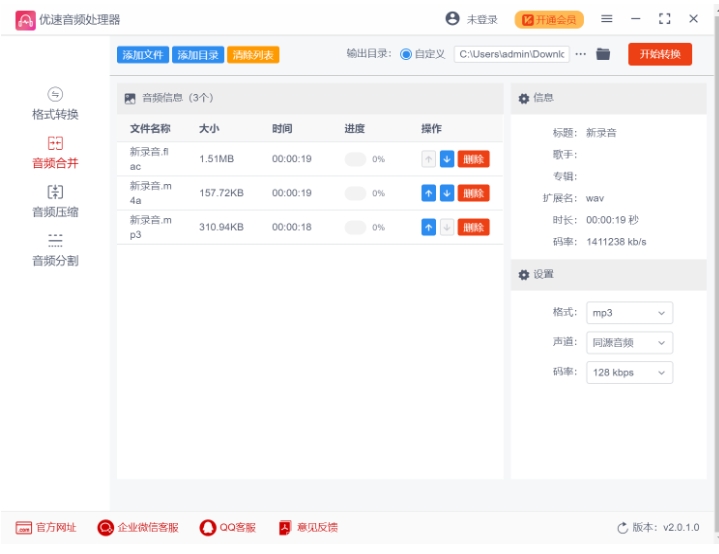The width and height of the screenshot is (719, 554).
Task: Click the 扩展名 value wav
Action: pos(595,199)
